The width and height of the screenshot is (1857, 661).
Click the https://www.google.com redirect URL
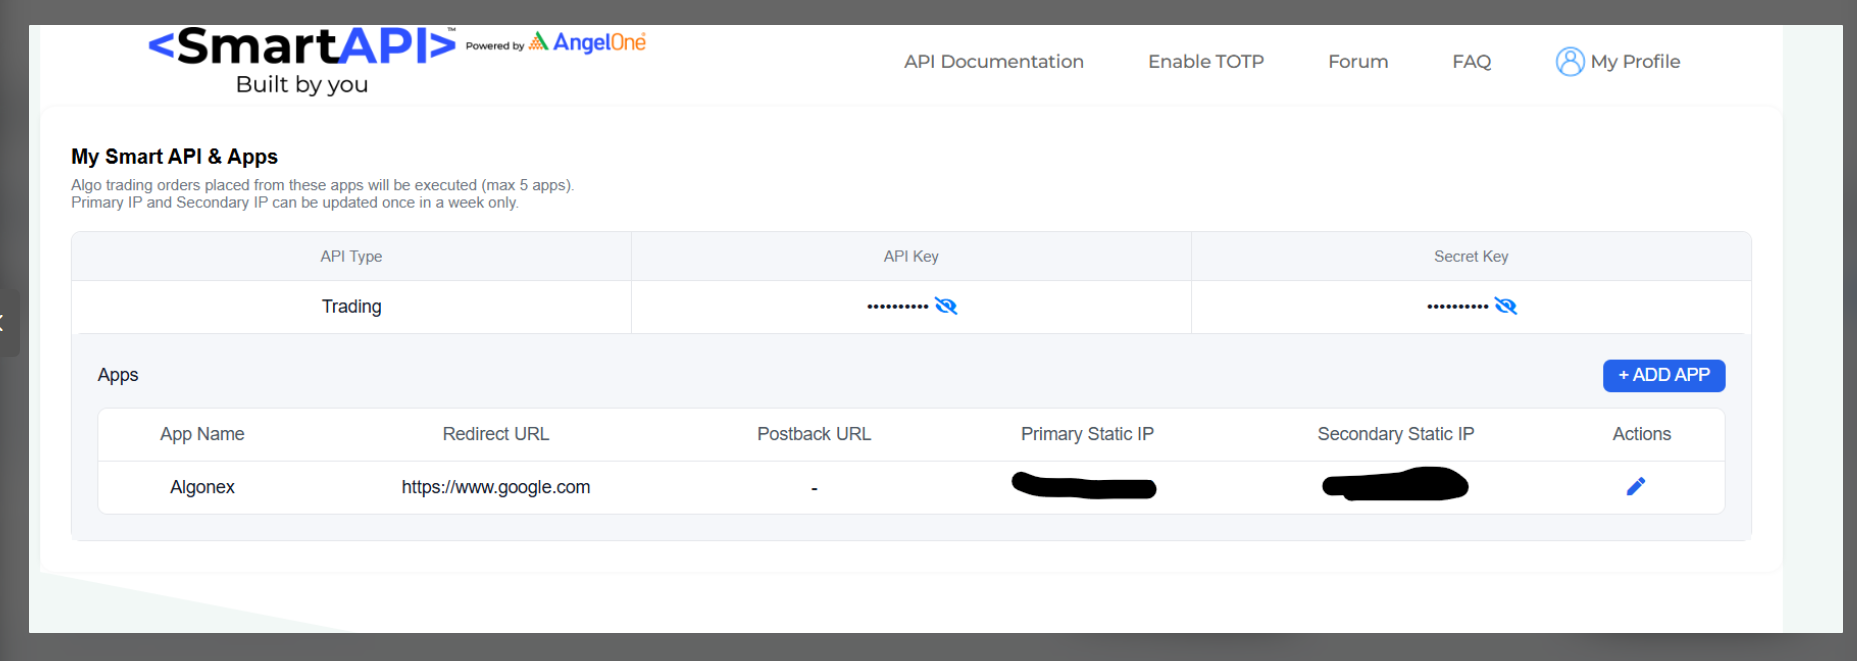click(x=495, y=487)
